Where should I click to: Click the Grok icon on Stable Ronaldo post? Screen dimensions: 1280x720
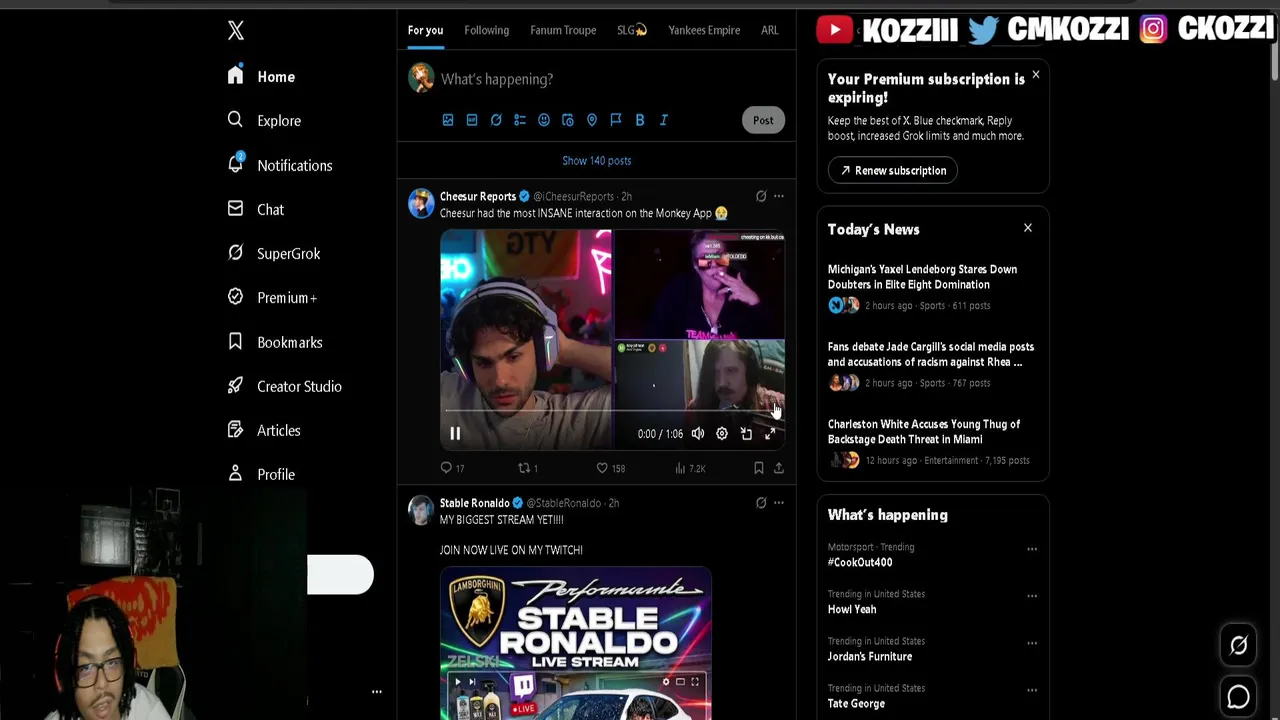[761, 503]
